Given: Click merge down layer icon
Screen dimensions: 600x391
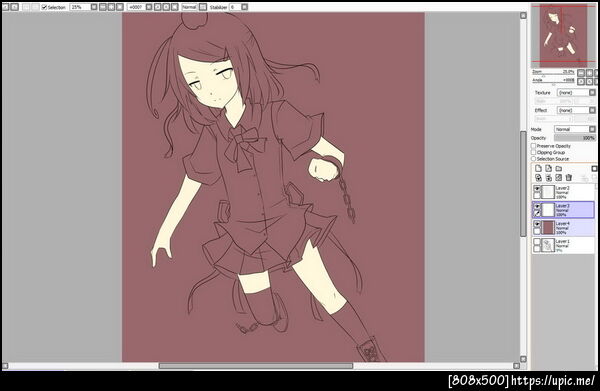Looking at the screenshot, I should coord(548,178).
